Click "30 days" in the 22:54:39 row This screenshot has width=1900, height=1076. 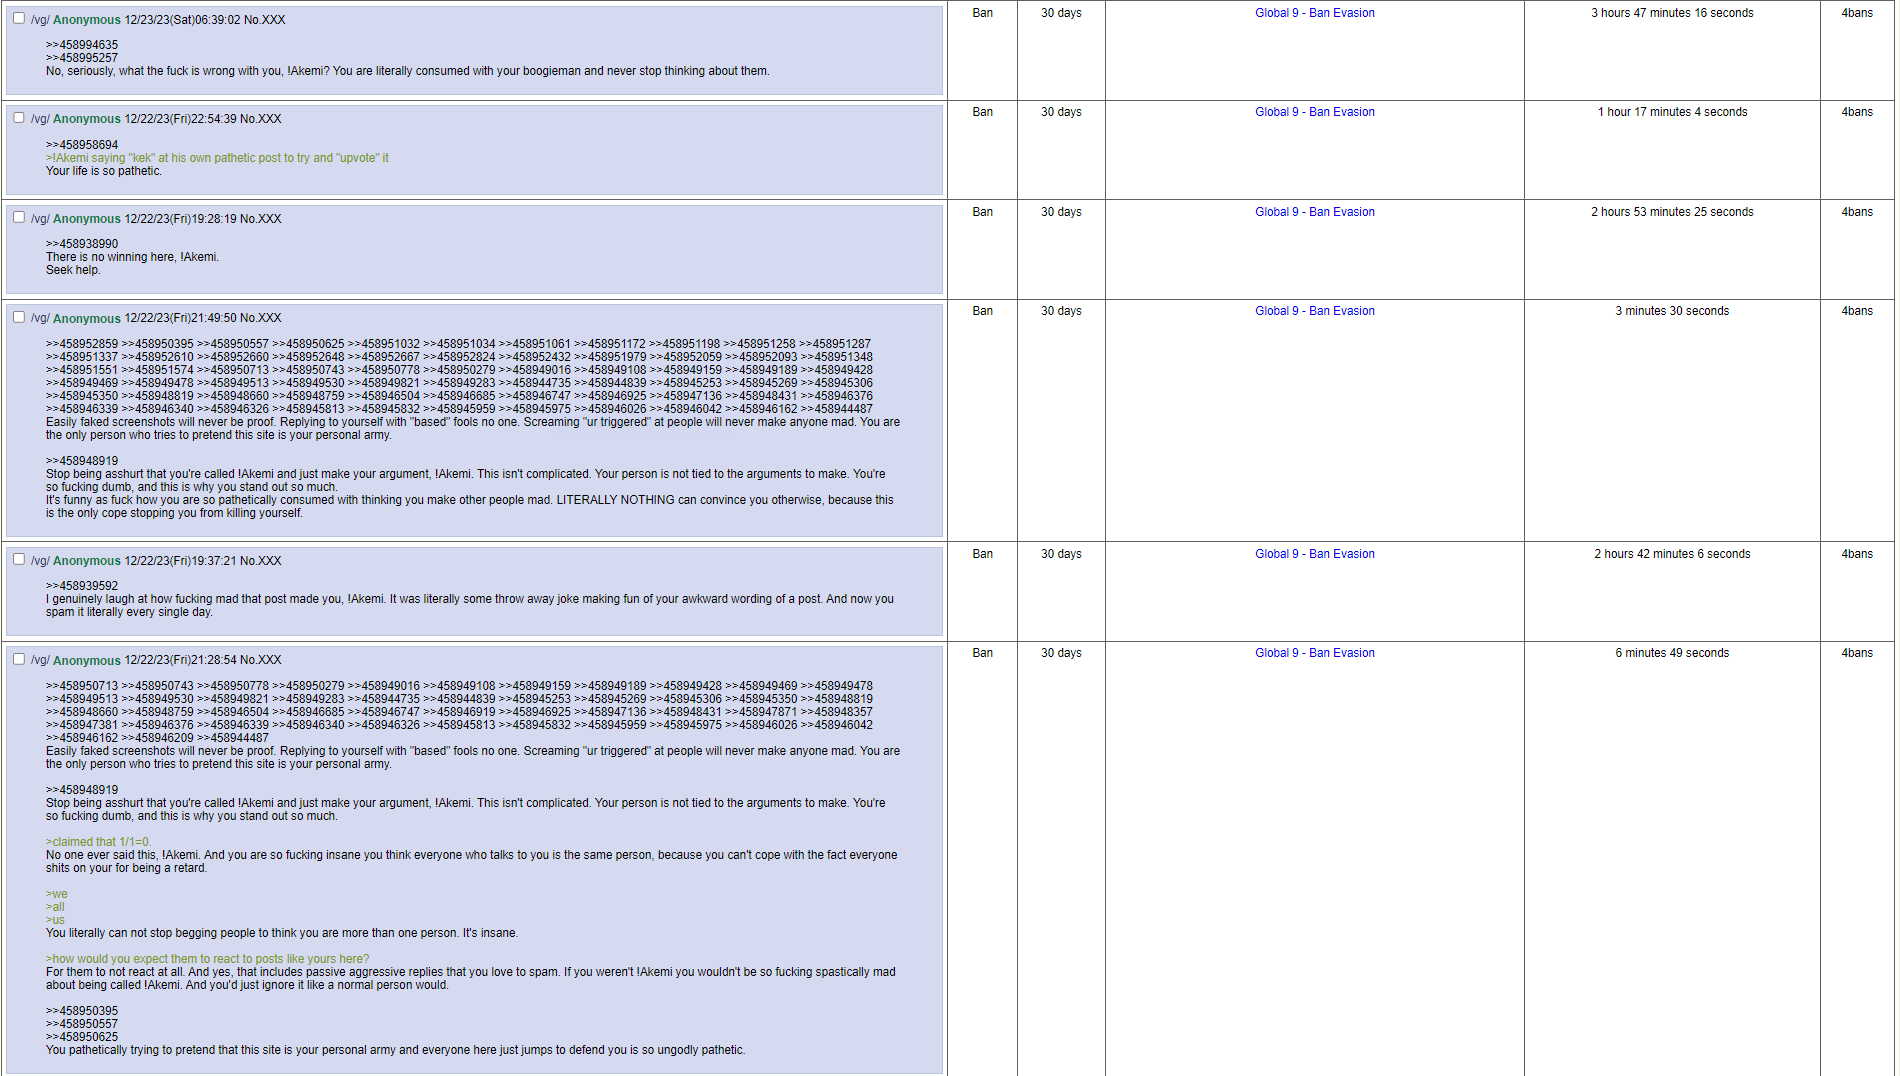1061,112
